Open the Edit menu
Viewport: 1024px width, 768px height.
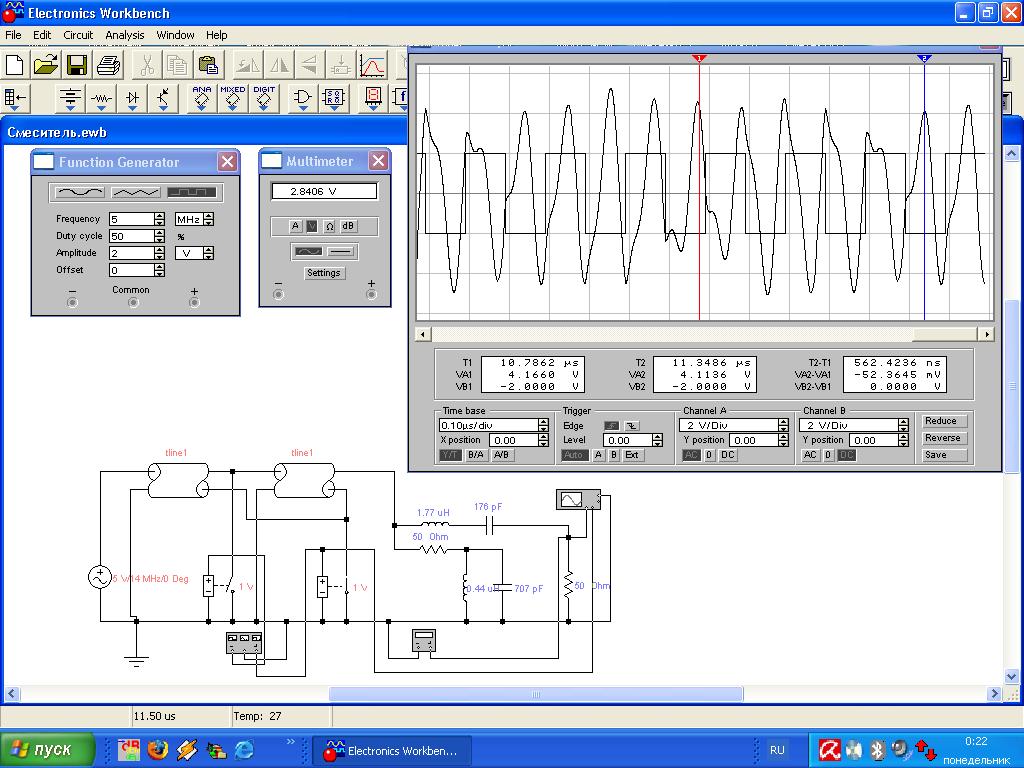tap(42, 35)
